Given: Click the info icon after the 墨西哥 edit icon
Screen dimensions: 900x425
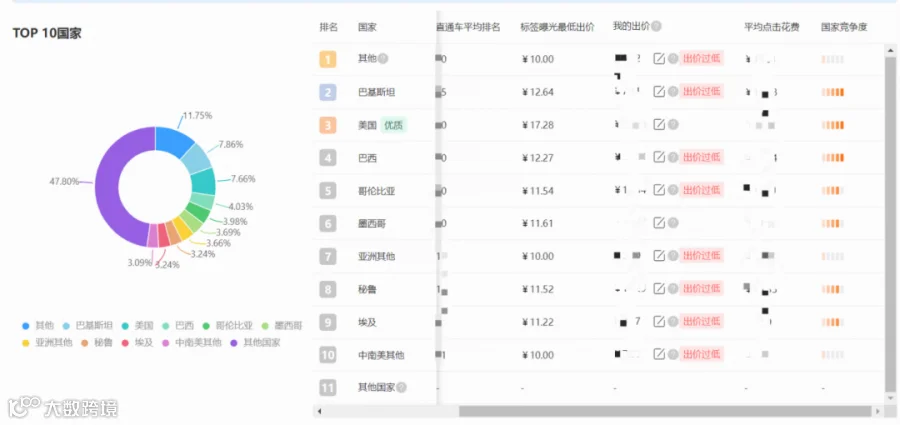Looking at the screenshot, I should pos(673,223).
